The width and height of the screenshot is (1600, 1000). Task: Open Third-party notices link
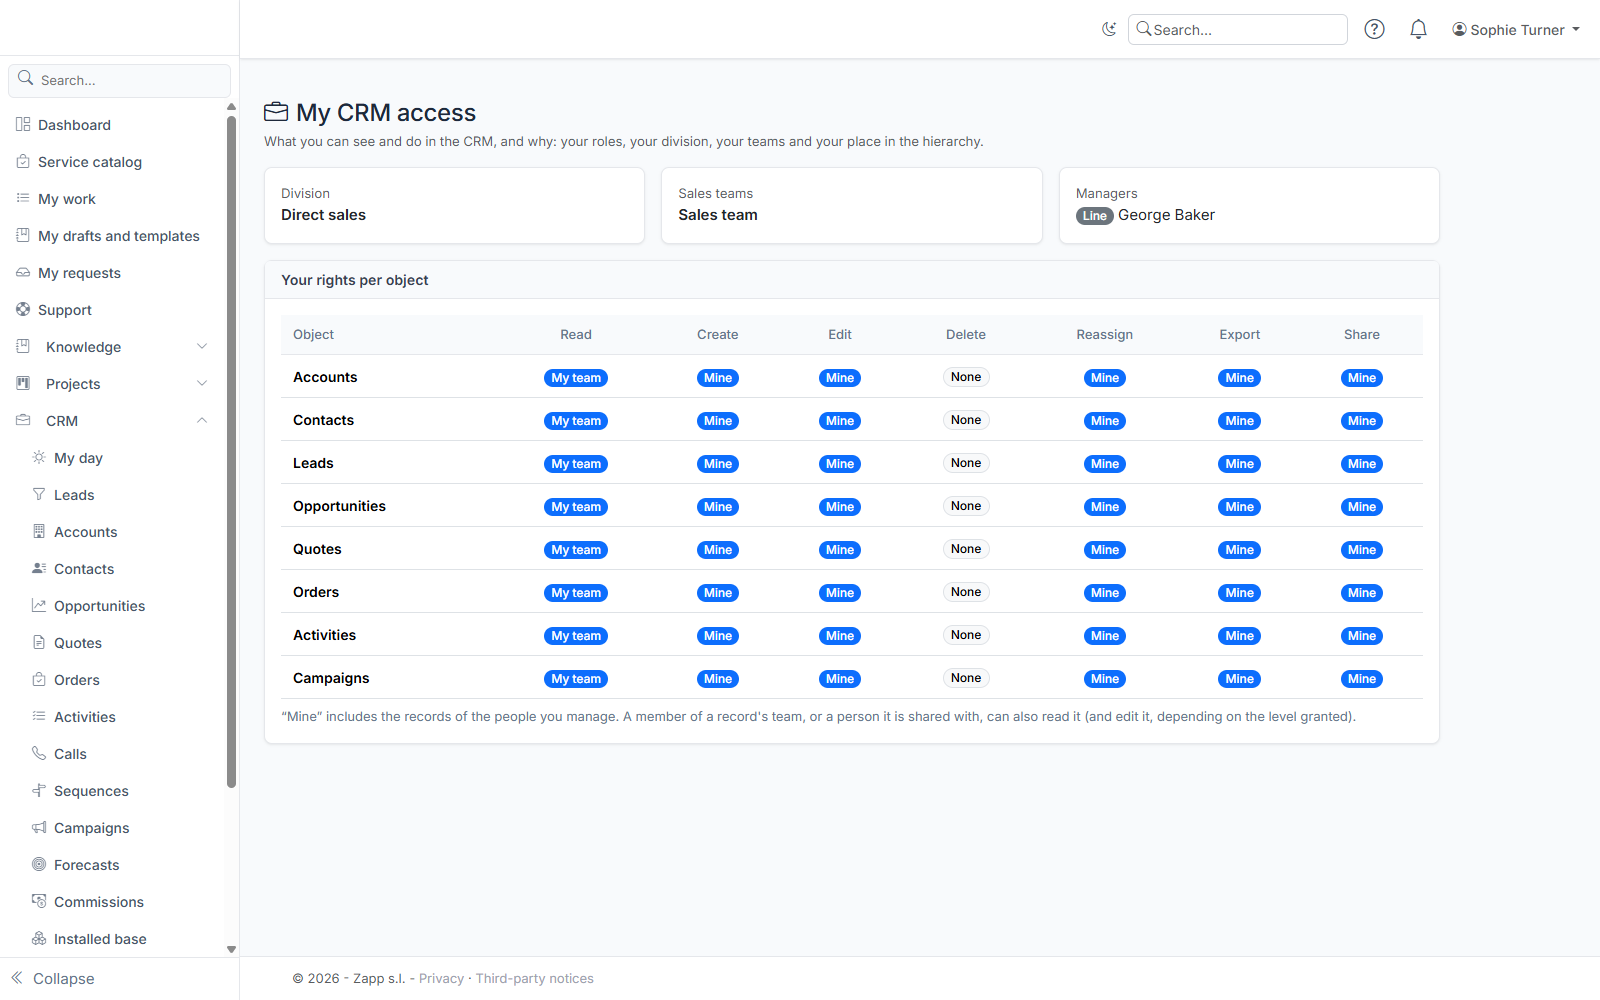point(535,979)
